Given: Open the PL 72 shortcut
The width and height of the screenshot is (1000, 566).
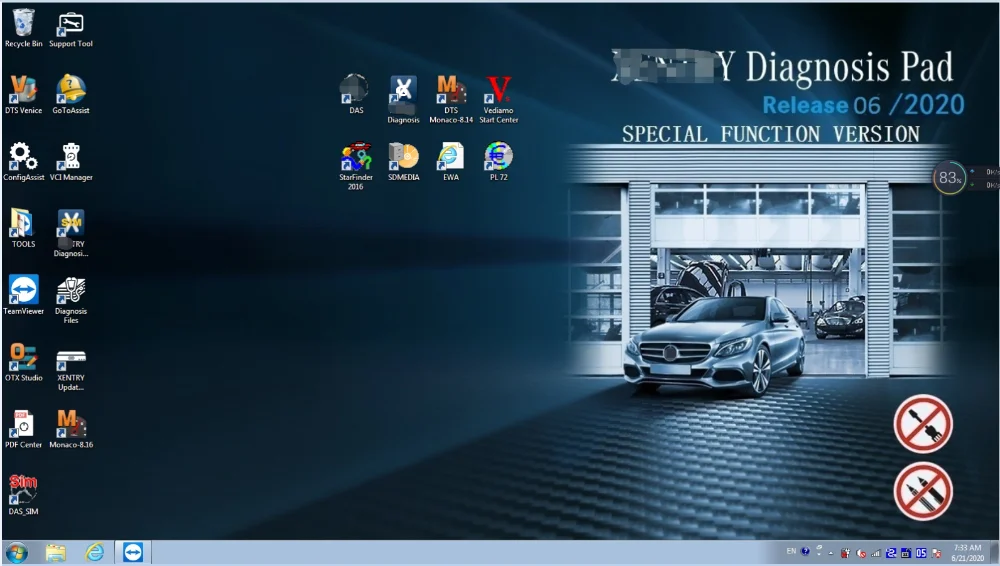Looking at the screenshot, I should click(x=499, y=161).
